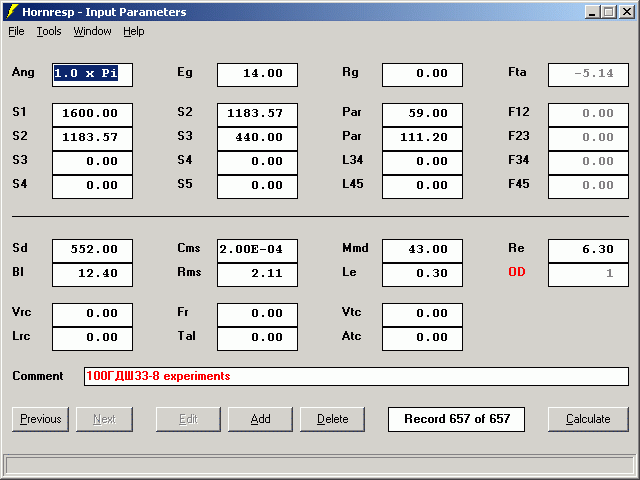
Task: Click the OD field showing 1
Action: (588, 275)
